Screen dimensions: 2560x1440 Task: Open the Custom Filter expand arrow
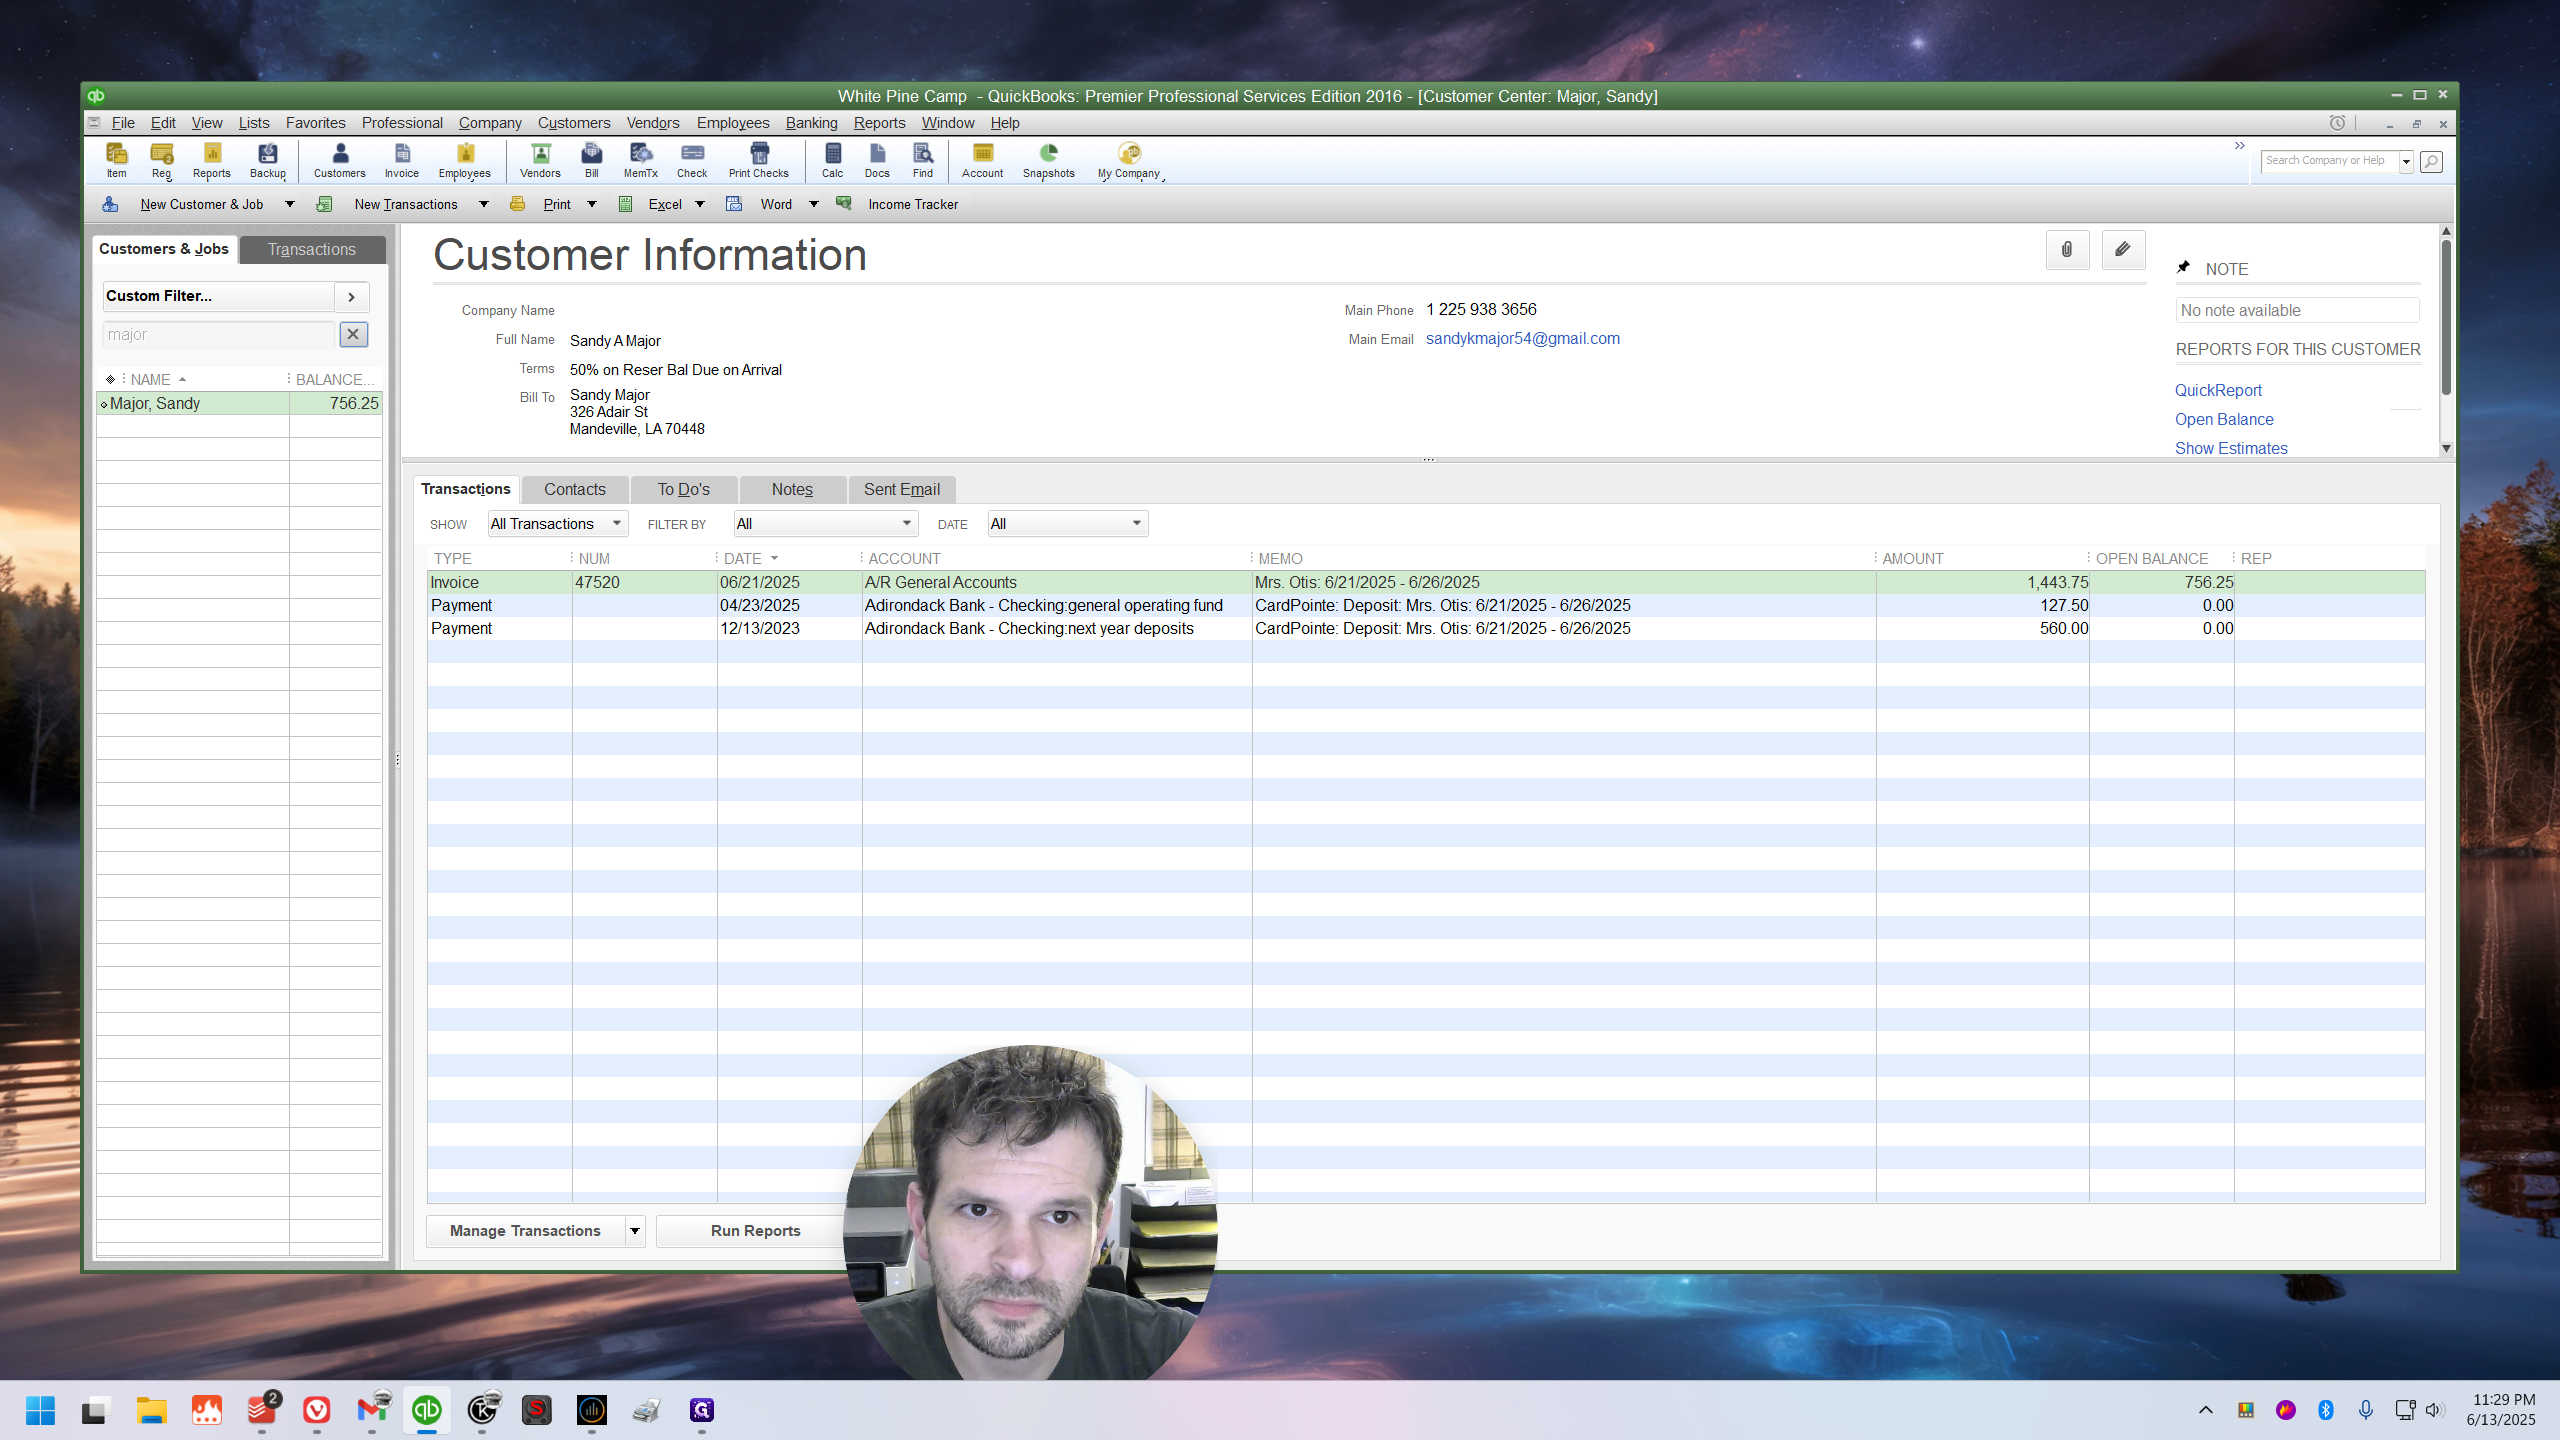coord(352,296)
